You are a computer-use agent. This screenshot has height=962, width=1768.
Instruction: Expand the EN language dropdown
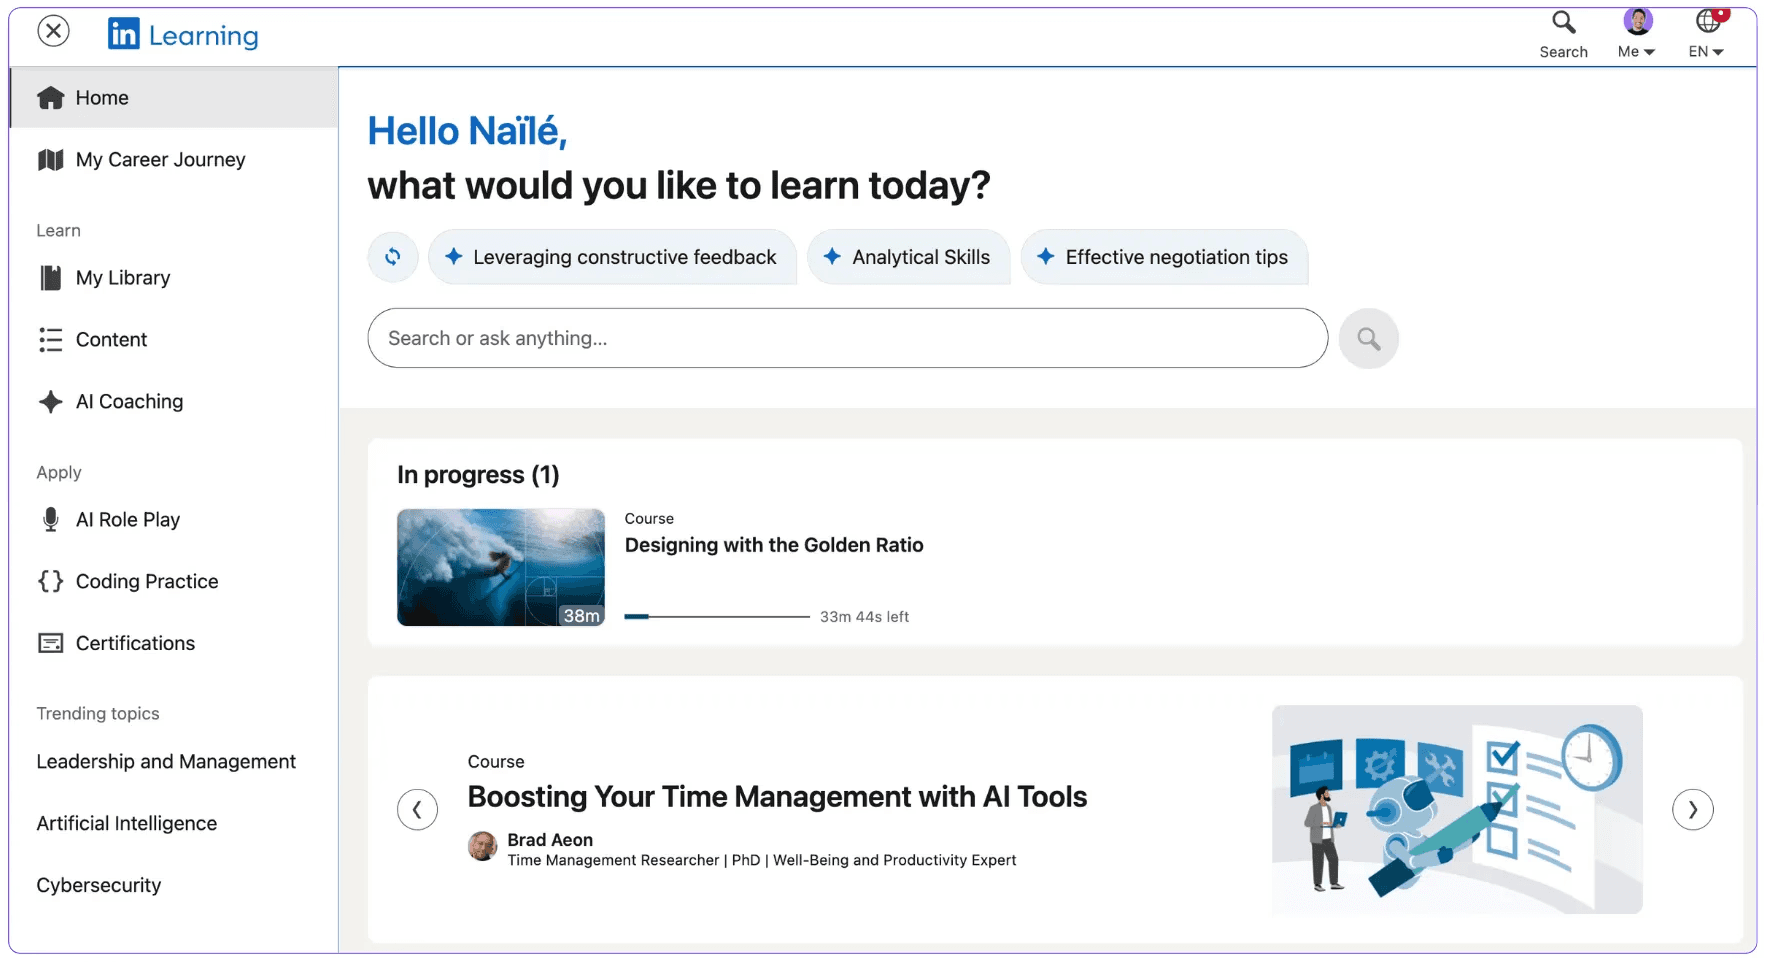pyautogui.click(x=1706, y=52)
